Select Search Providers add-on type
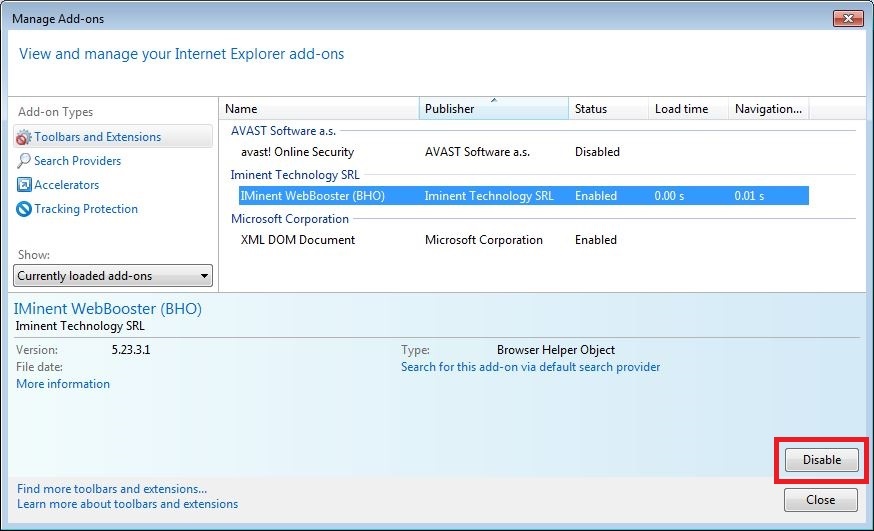This screenshot has width=874, height=531. pyautogui.click(x=77, y=161)
